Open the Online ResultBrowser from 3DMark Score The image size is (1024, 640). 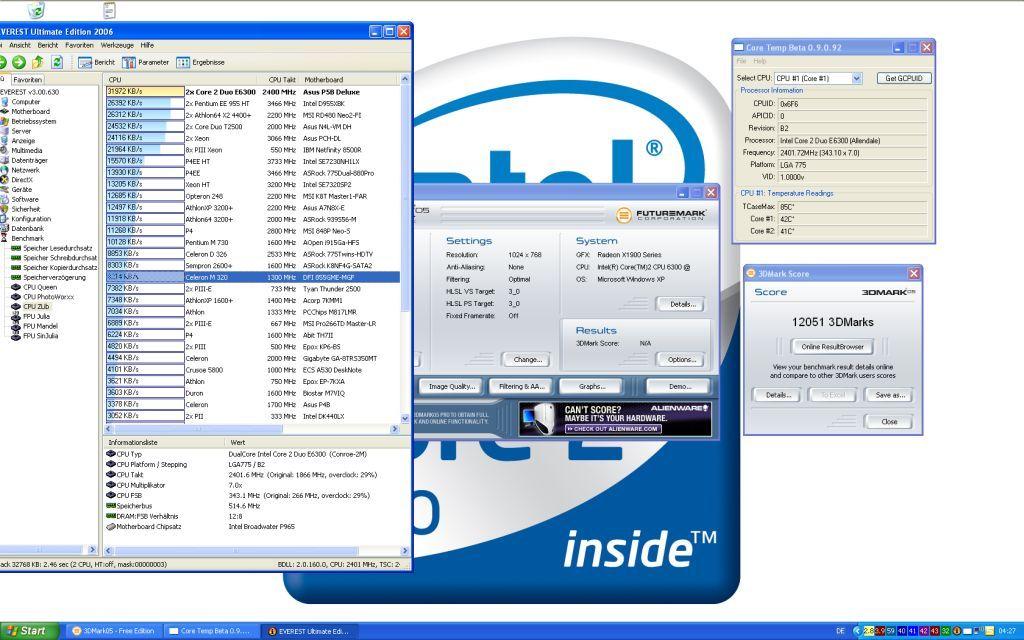[x=833, y=347]
